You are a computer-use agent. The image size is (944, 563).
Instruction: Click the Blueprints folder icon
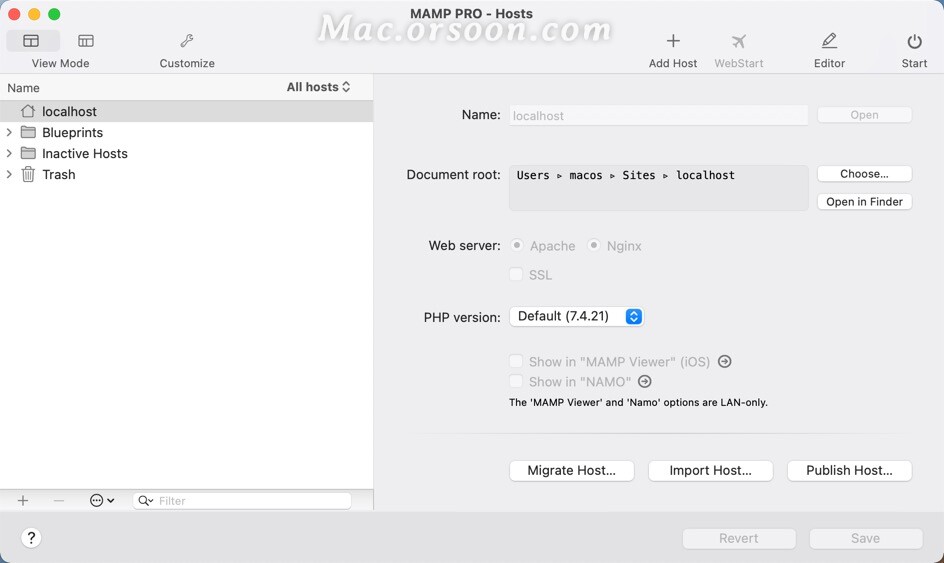28,132
